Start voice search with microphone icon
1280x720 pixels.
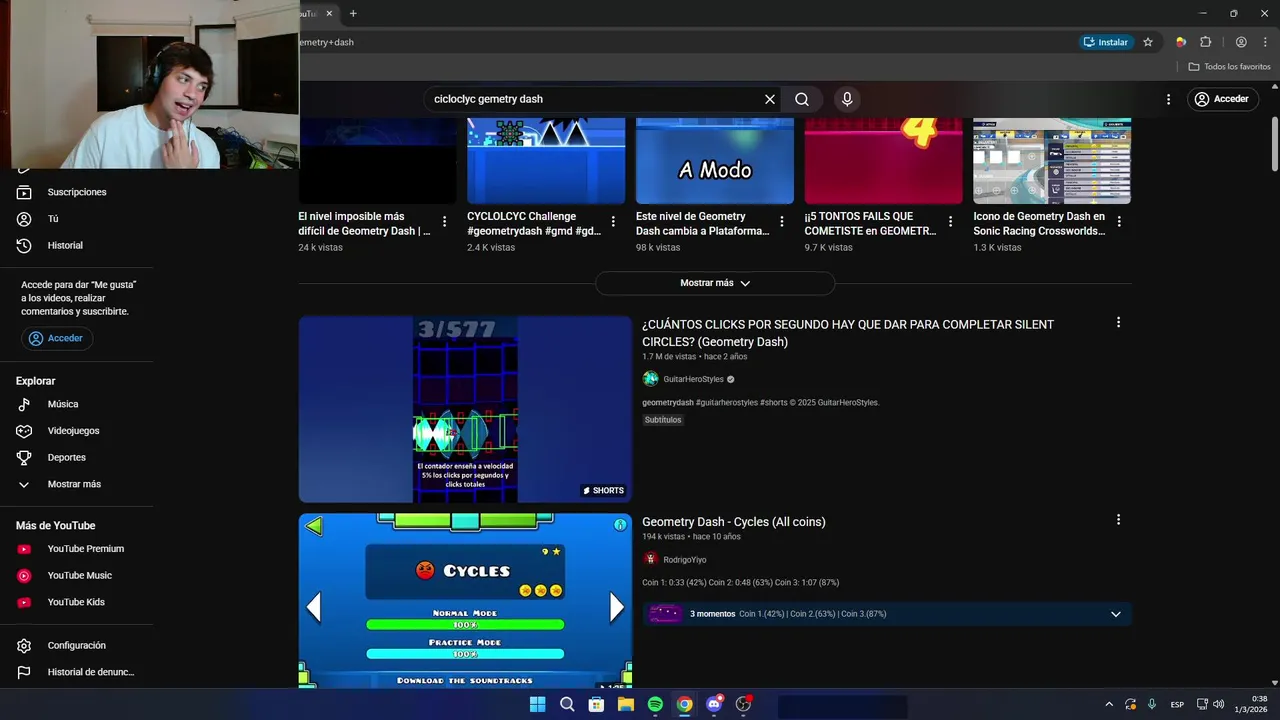point(847,99)
